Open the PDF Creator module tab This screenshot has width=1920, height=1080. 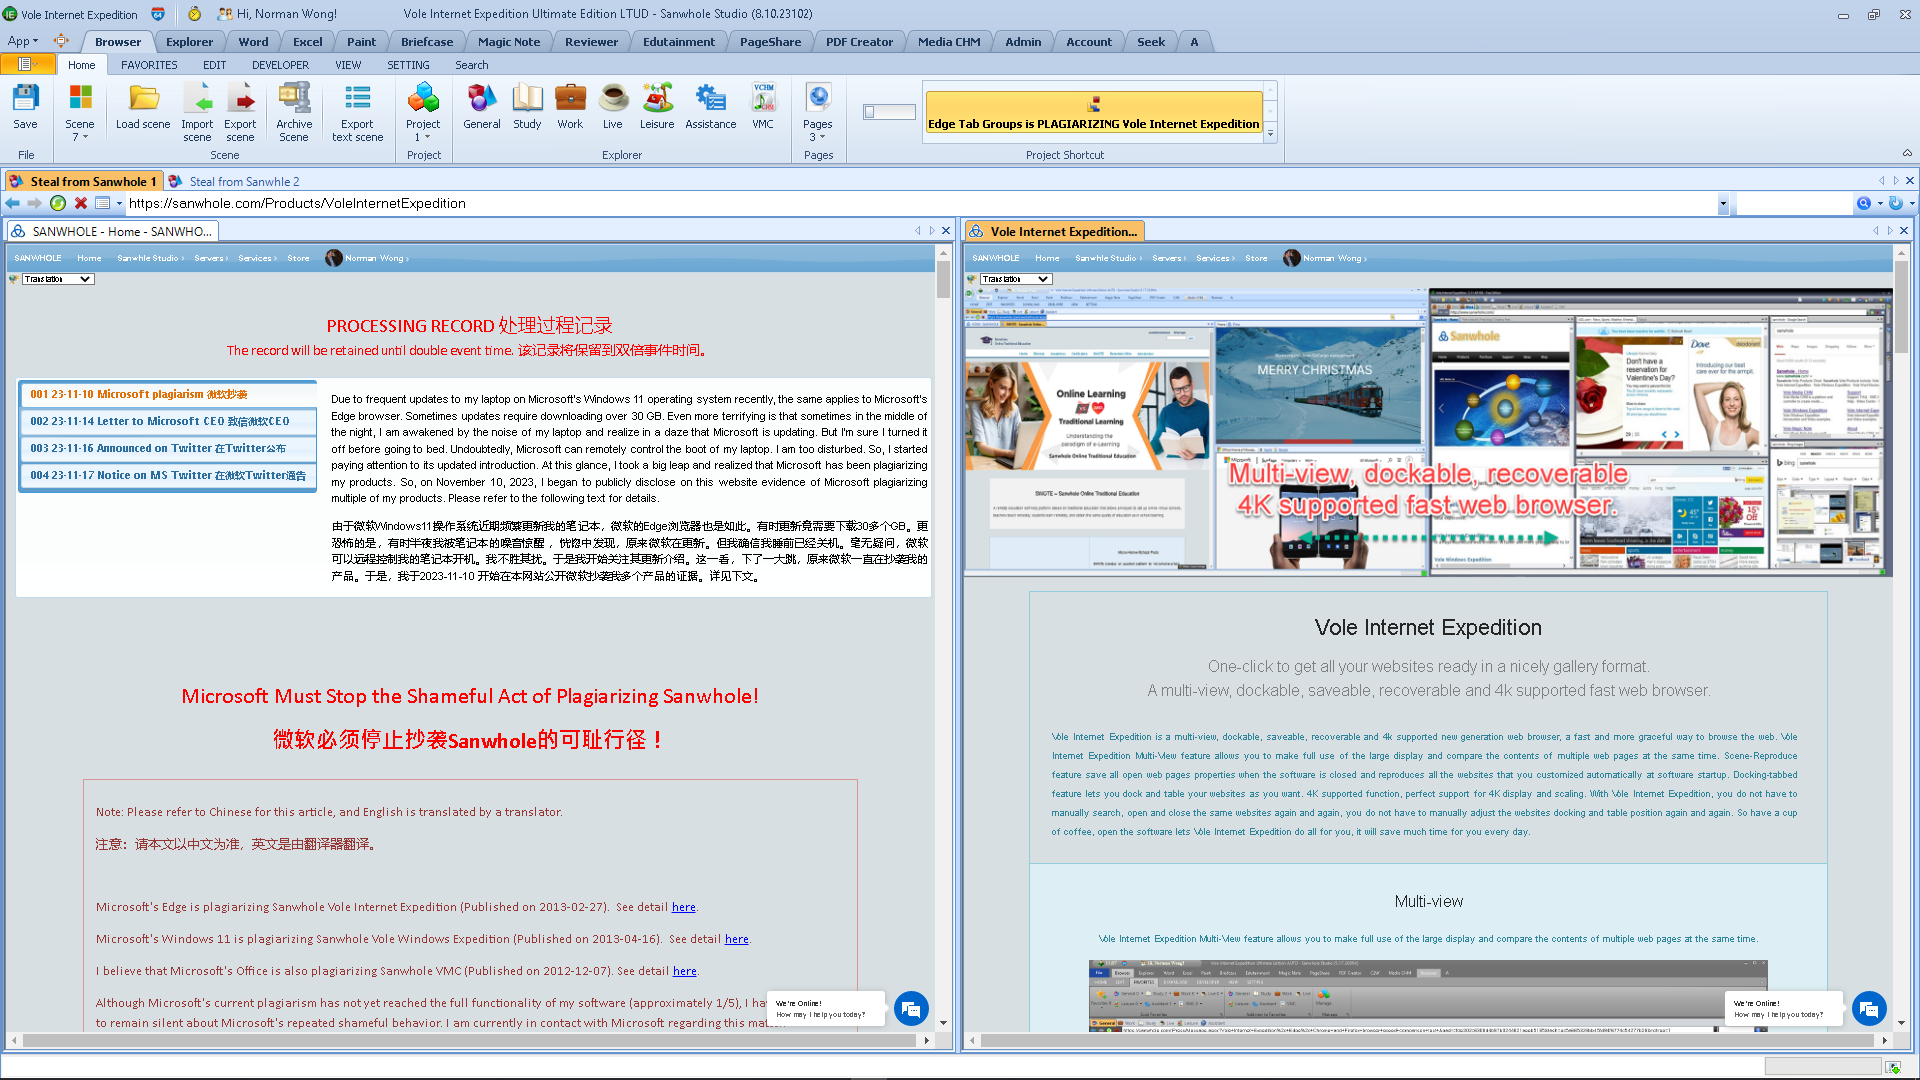[x=859, y=42]
